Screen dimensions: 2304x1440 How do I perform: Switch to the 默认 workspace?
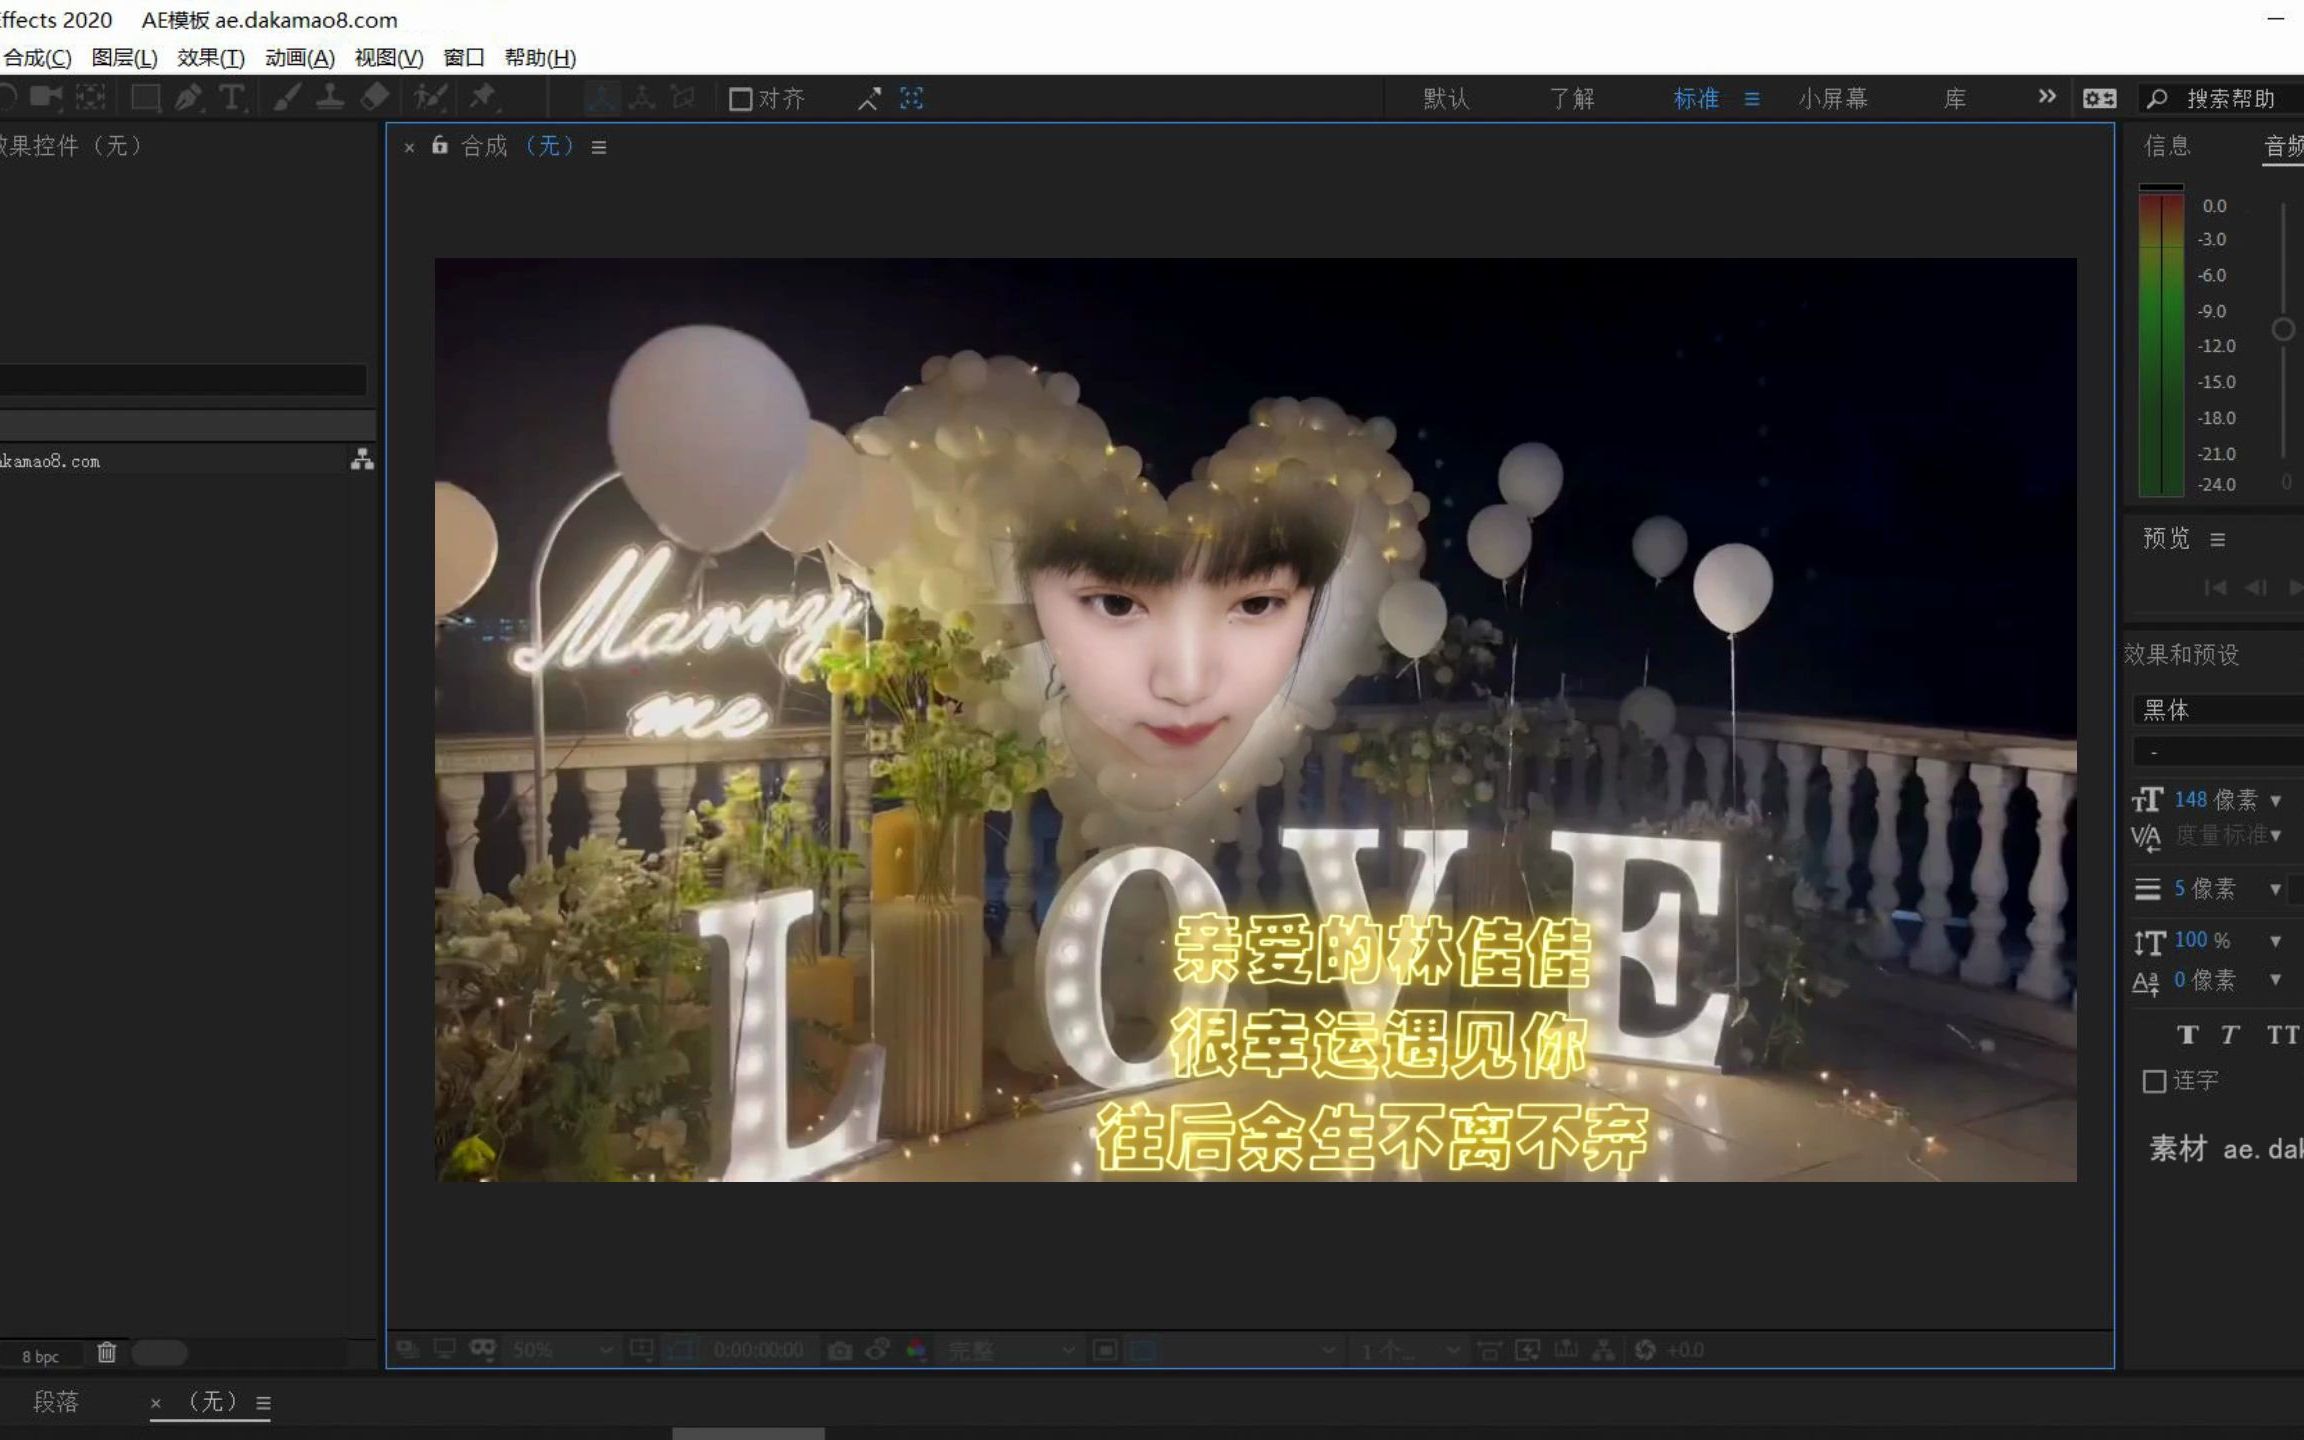pyautogui.click(x=1446, y=99)
